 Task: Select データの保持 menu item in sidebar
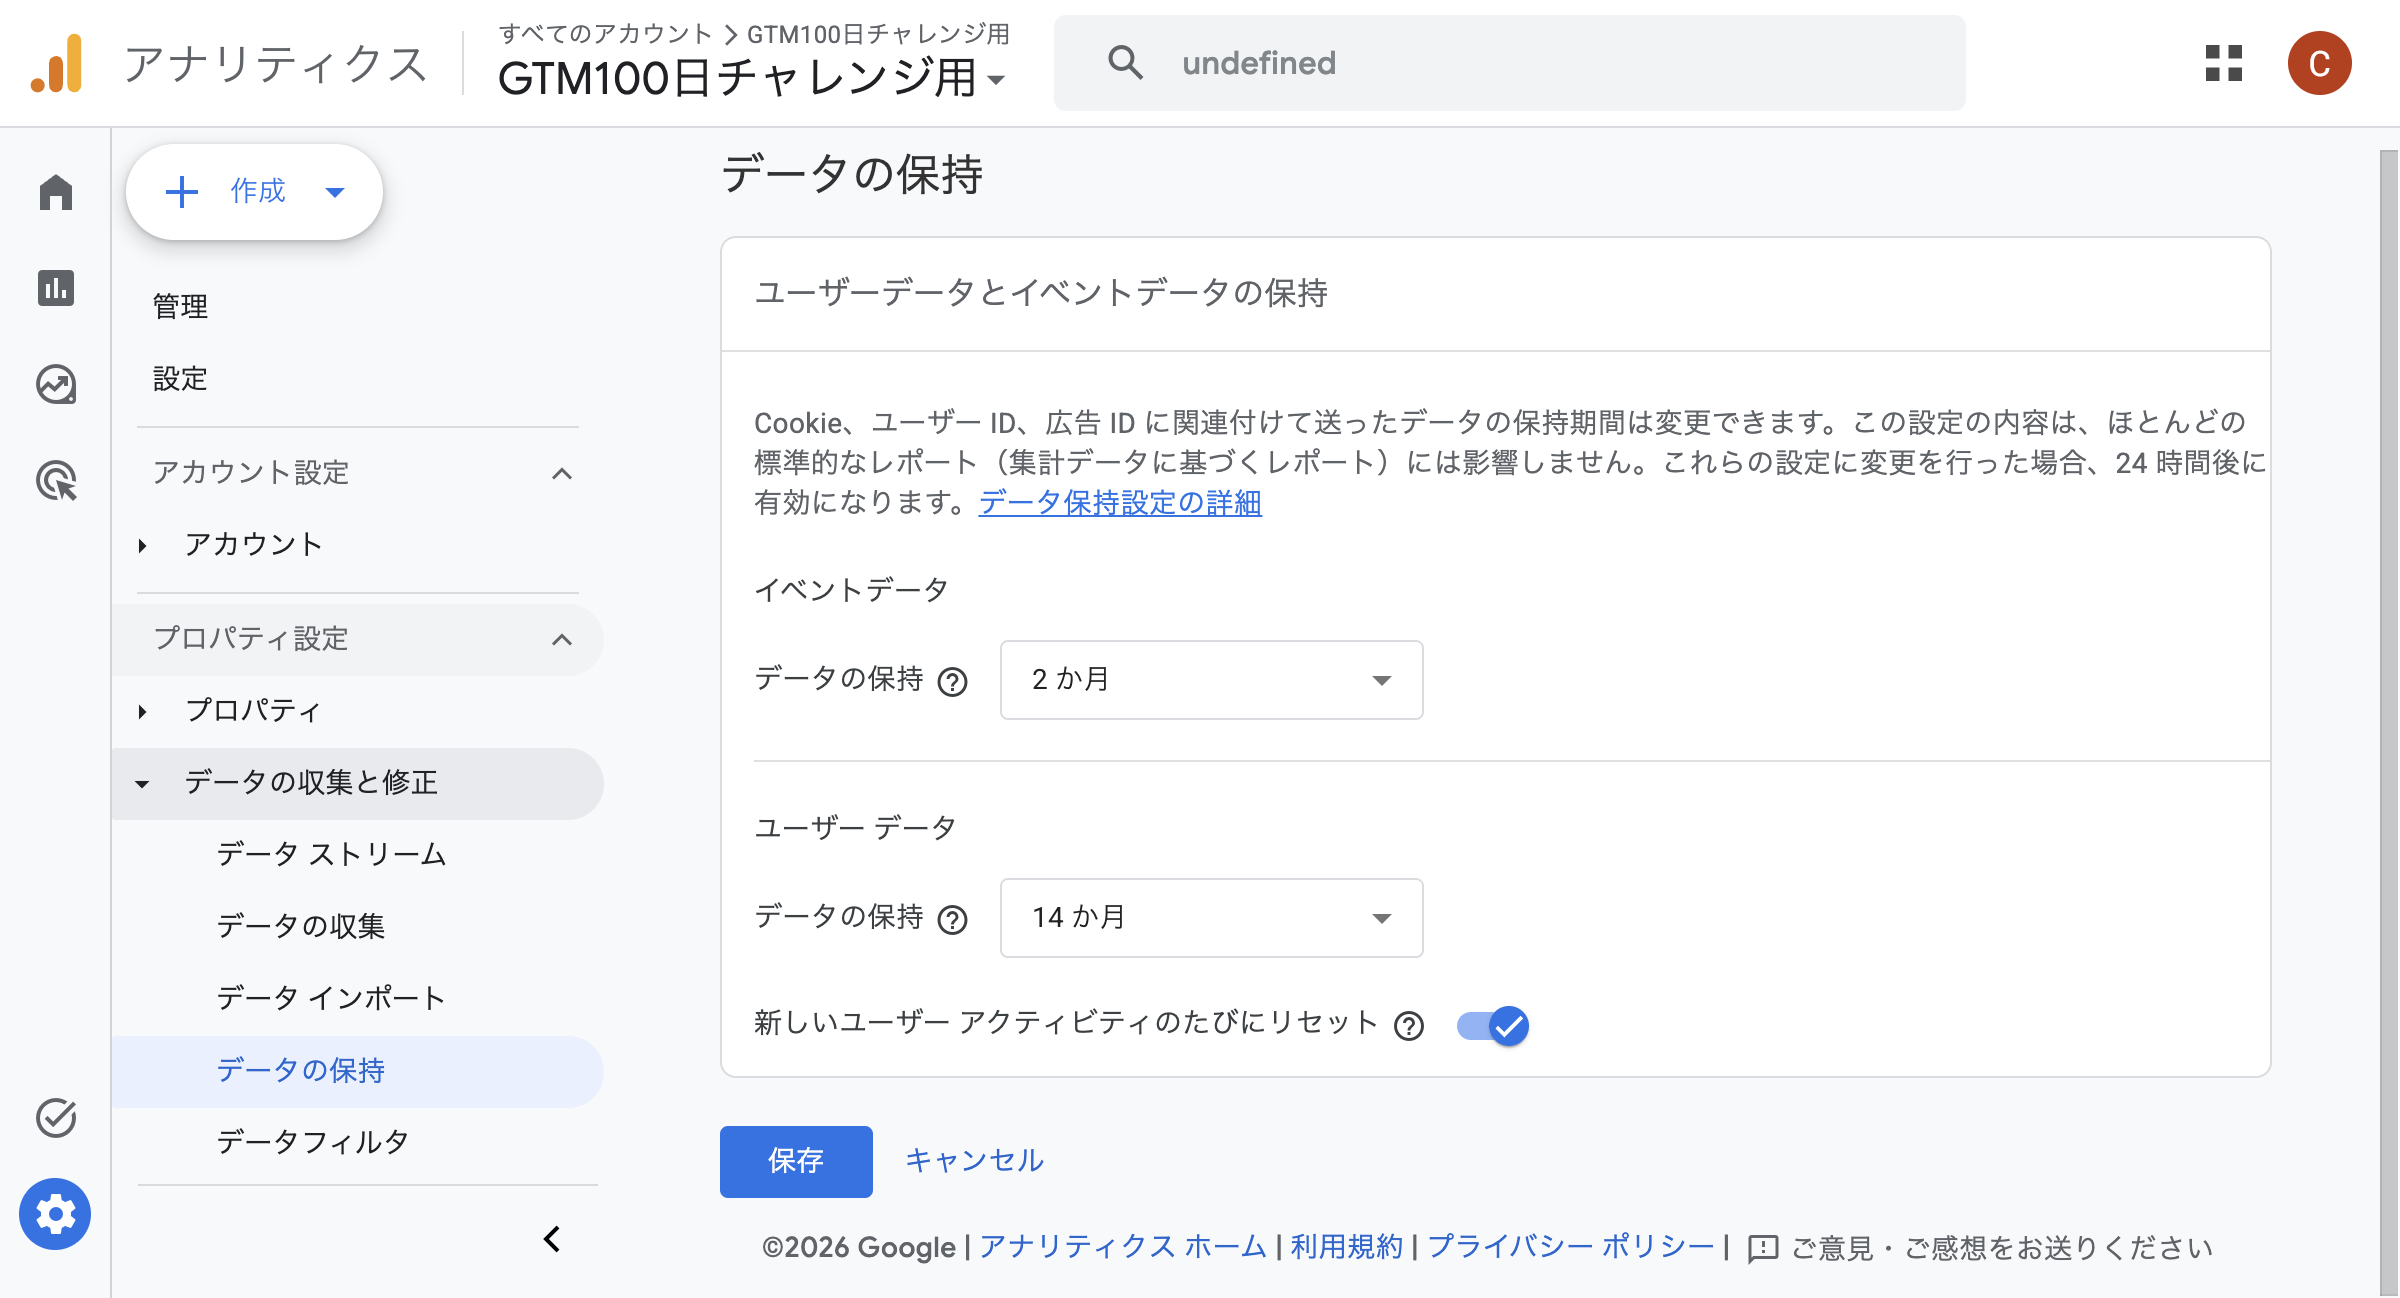pyautogui.click(x=358, y=1071)
